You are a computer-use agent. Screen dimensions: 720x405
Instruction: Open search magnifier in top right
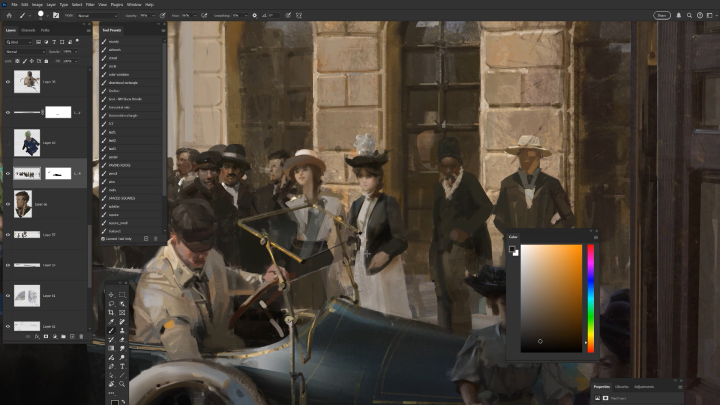(x=689, y=15)
